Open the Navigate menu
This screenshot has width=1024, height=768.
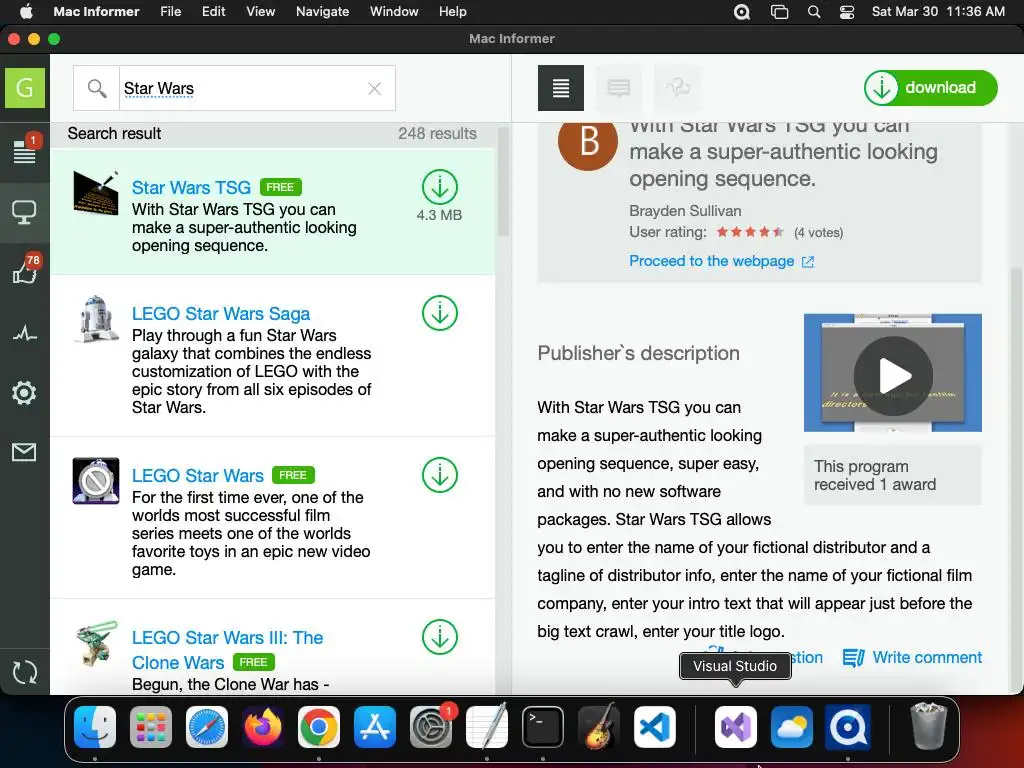pyautogui.click(x=323, y=12)
